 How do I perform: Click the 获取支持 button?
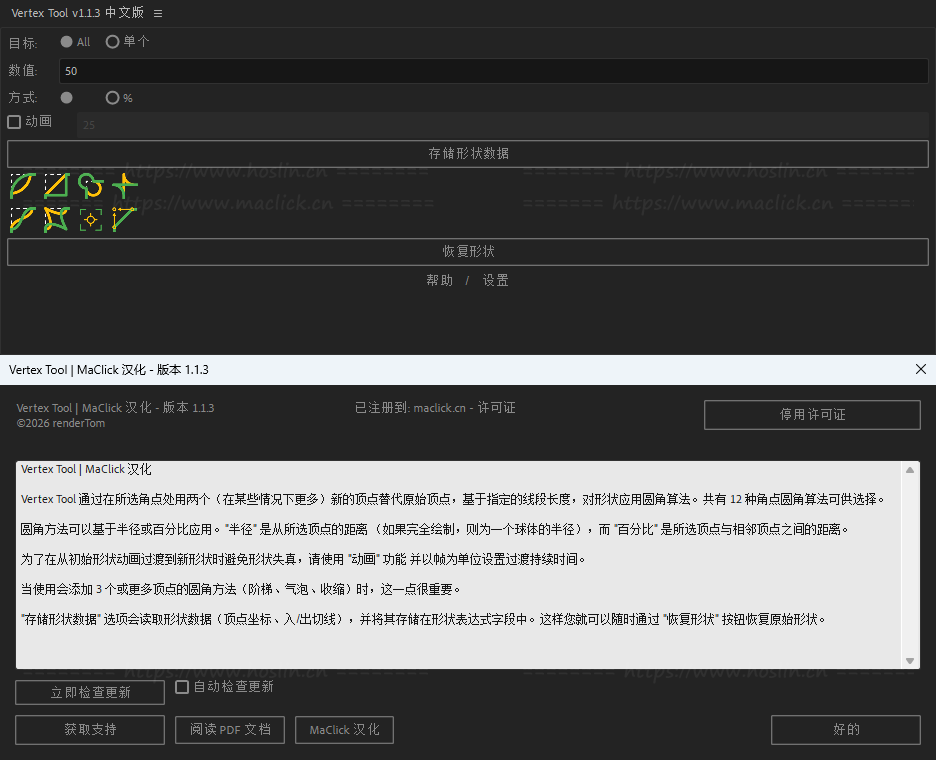coord(90,730)
